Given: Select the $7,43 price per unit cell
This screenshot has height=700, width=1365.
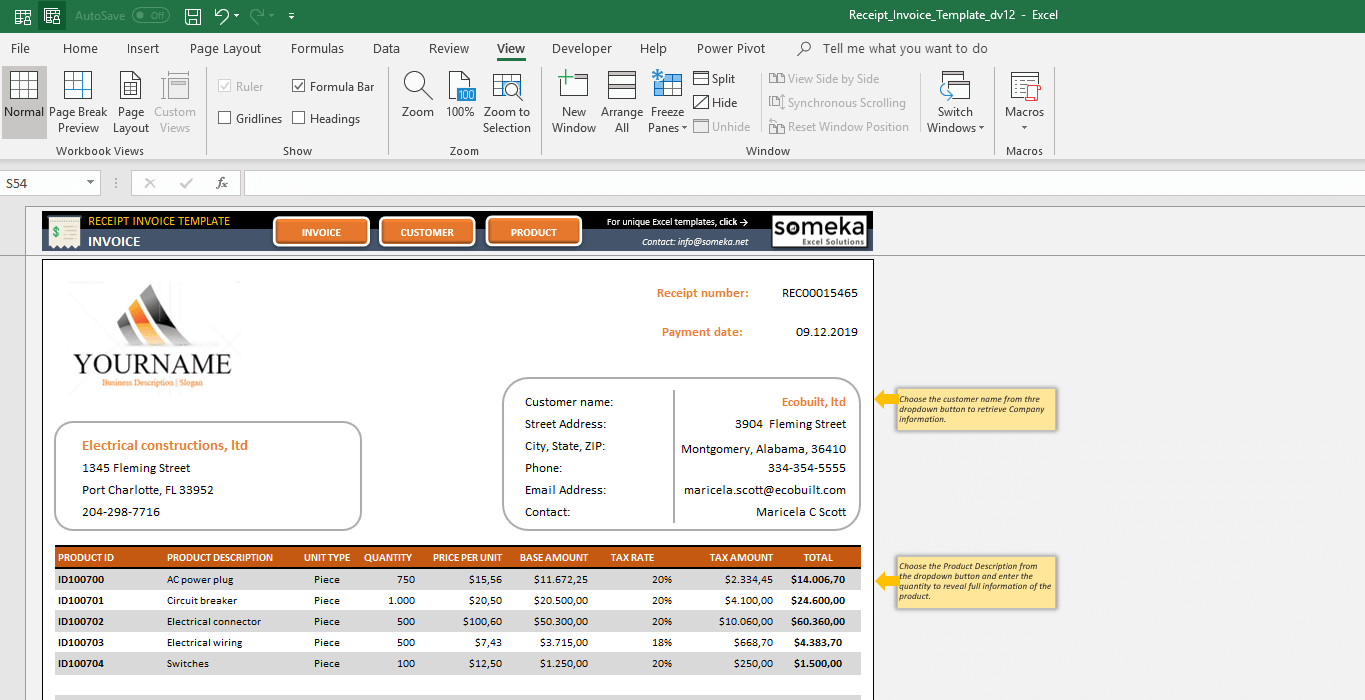Looking at the screenshot, I should (x=486, y=643).
